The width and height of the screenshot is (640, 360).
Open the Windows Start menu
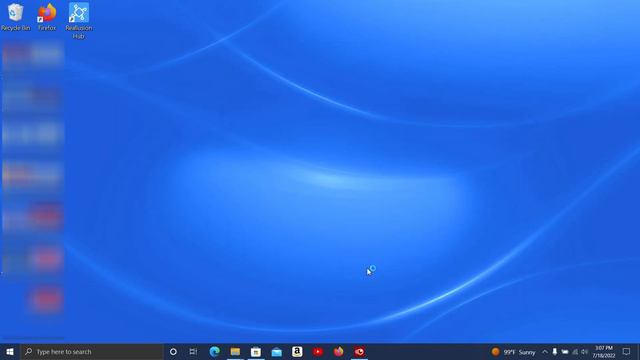tap(10, 351)
